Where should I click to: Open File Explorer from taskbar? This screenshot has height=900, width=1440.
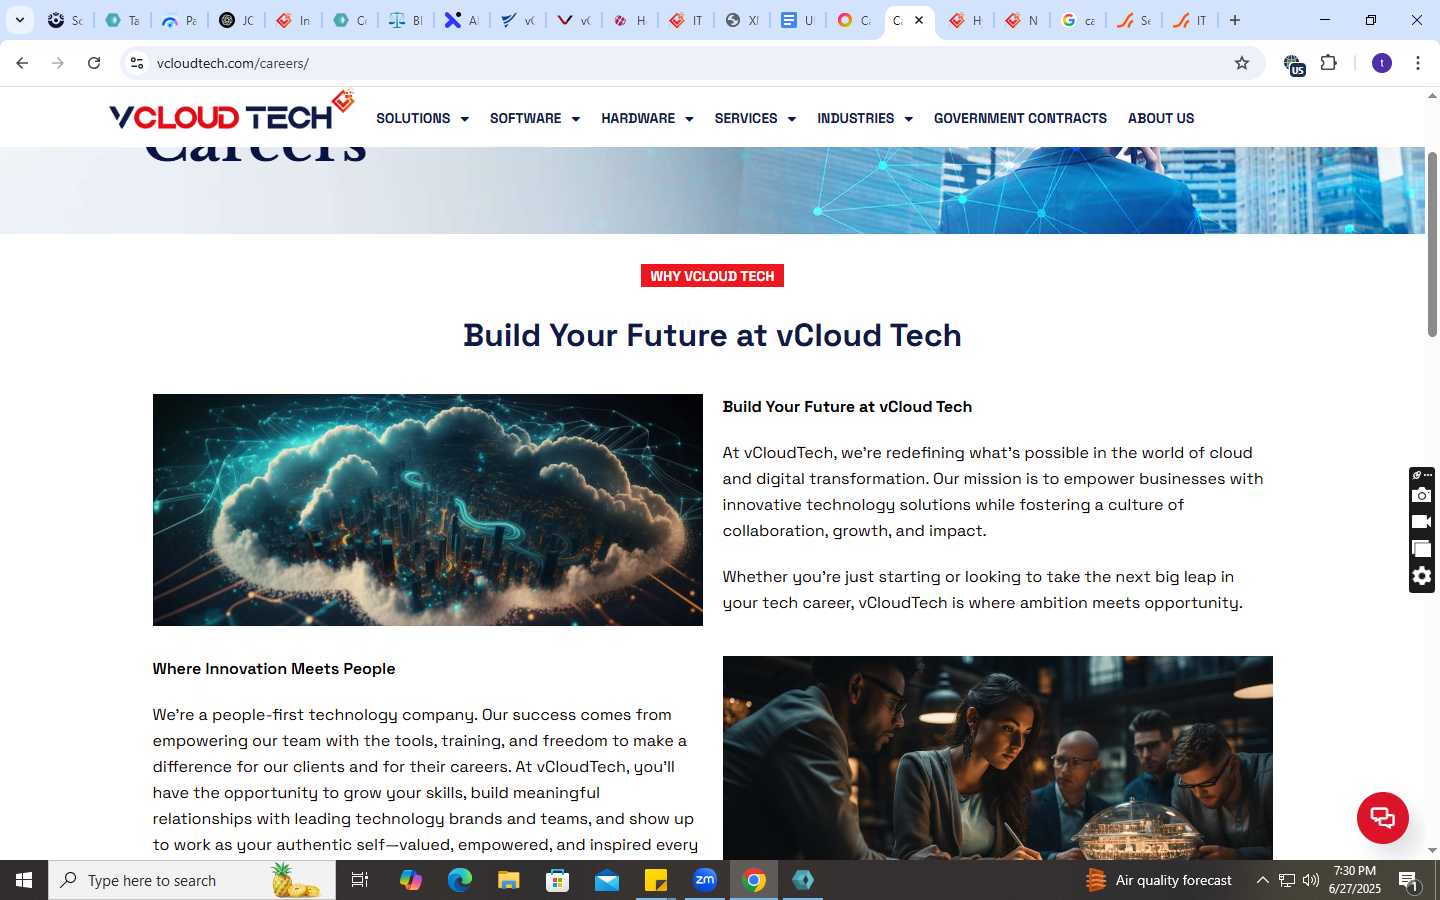(x=508, y=880)
